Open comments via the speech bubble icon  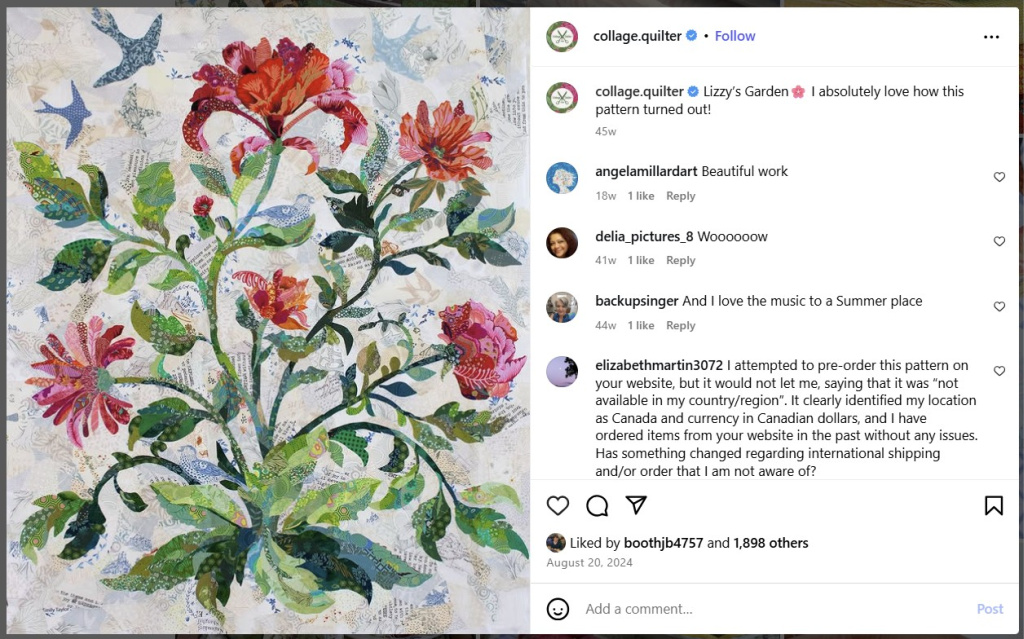pos(597,506)
